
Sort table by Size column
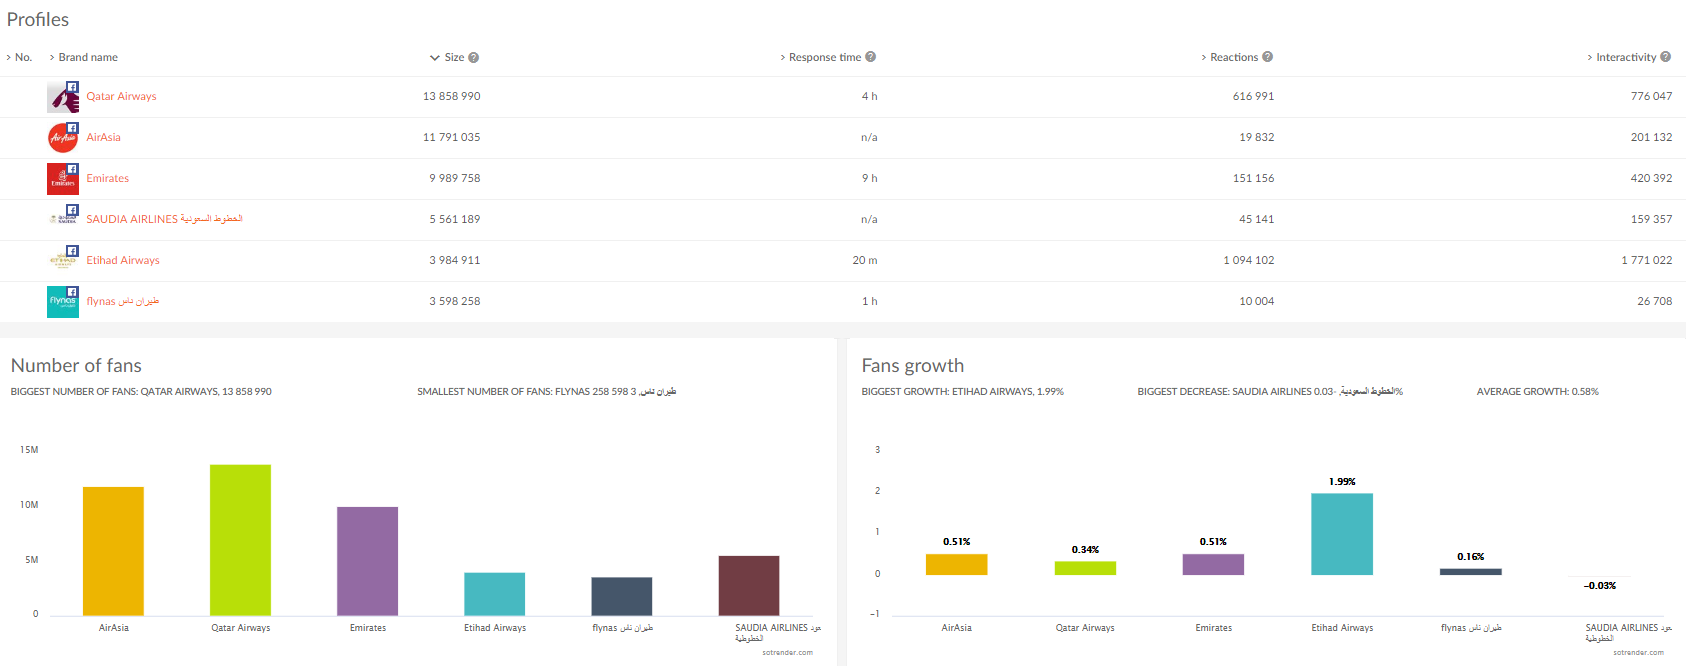pos(453,57)
